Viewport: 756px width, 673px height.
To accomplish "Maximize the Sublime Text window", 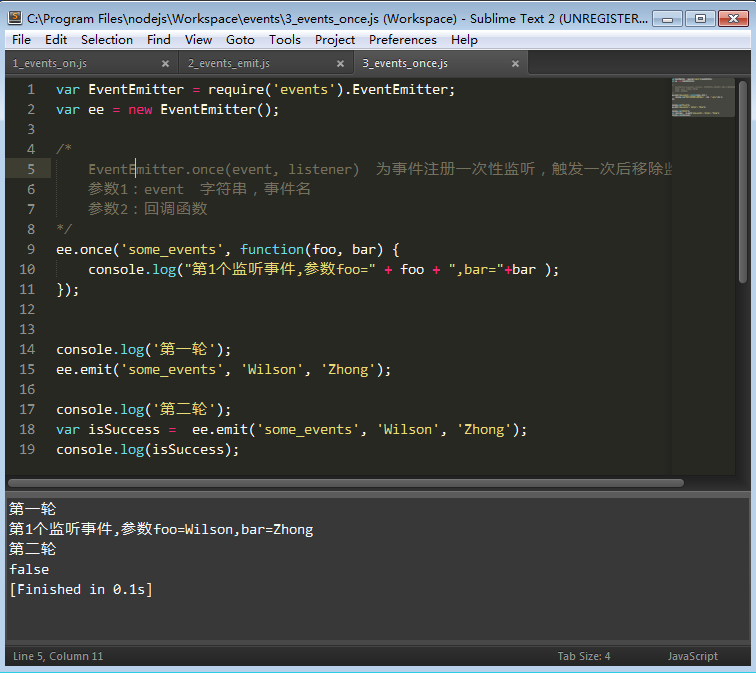I will [x=700, y=19].
